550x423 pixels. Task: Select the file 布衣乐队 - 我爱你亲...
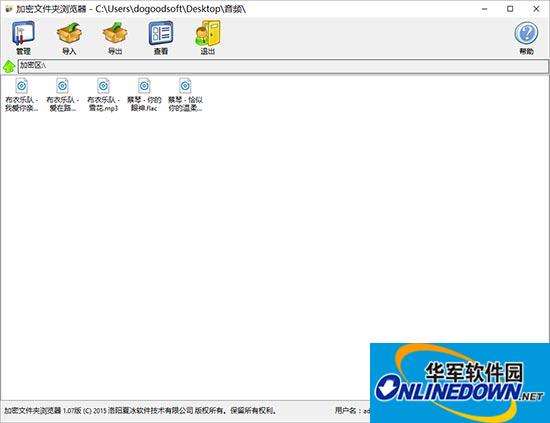click(x=22, y=95)
